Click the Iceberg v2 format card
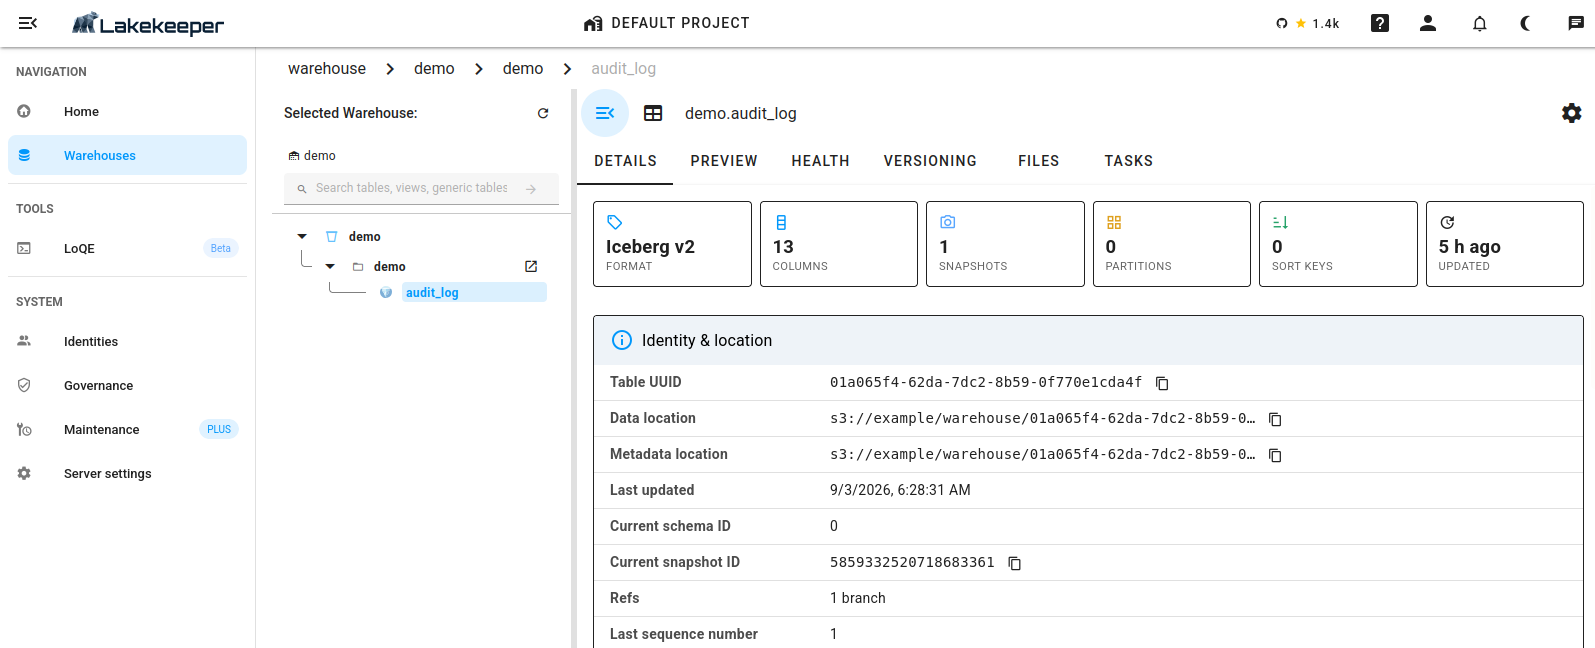Image resolution: width=1595 pixels, height=648 pixels. (672, 244)
